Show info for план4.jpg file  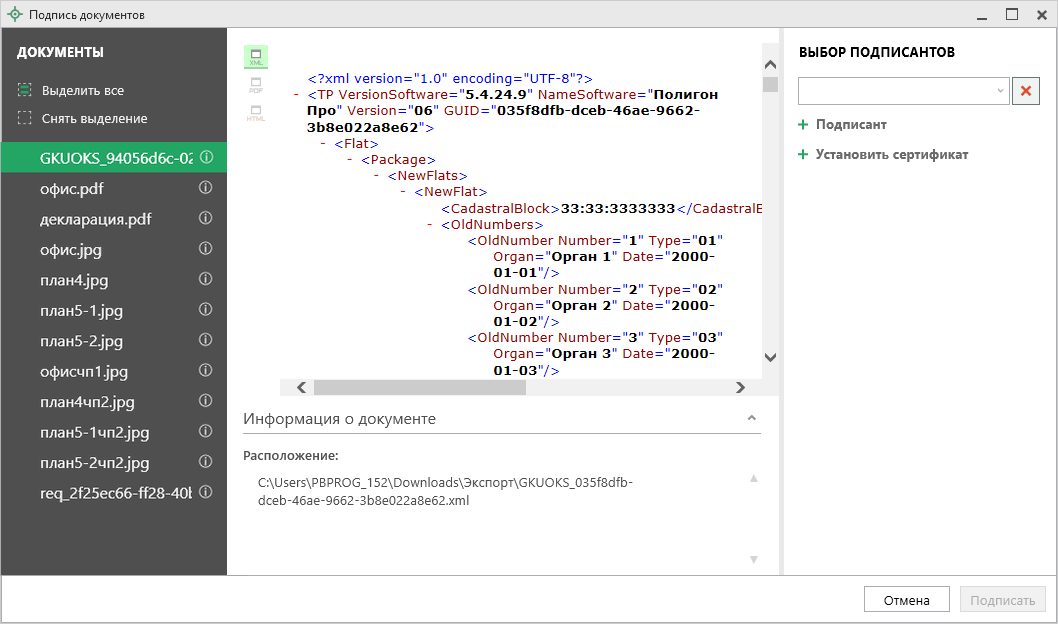pyautogui.click(x=206, y=279)
